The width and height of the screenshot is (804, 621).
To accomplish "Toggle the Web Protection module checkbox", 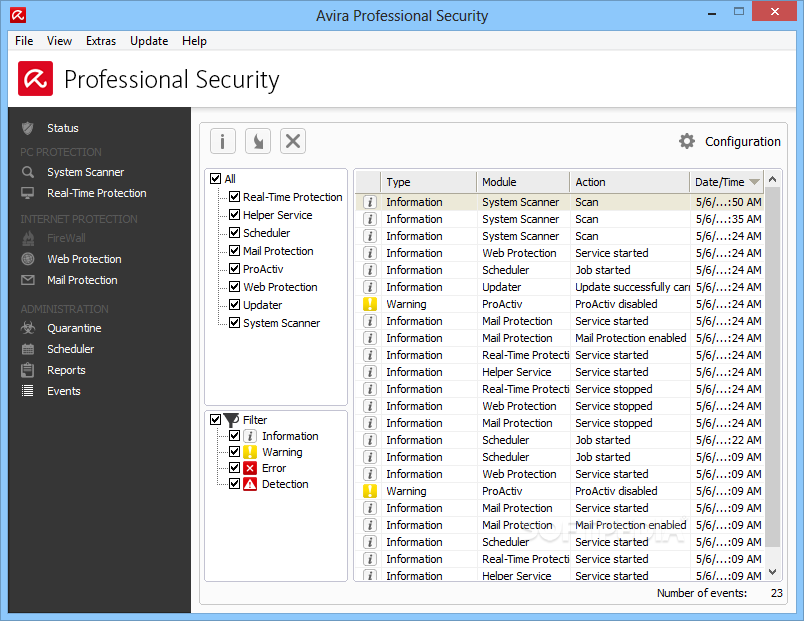I will 234,287.
